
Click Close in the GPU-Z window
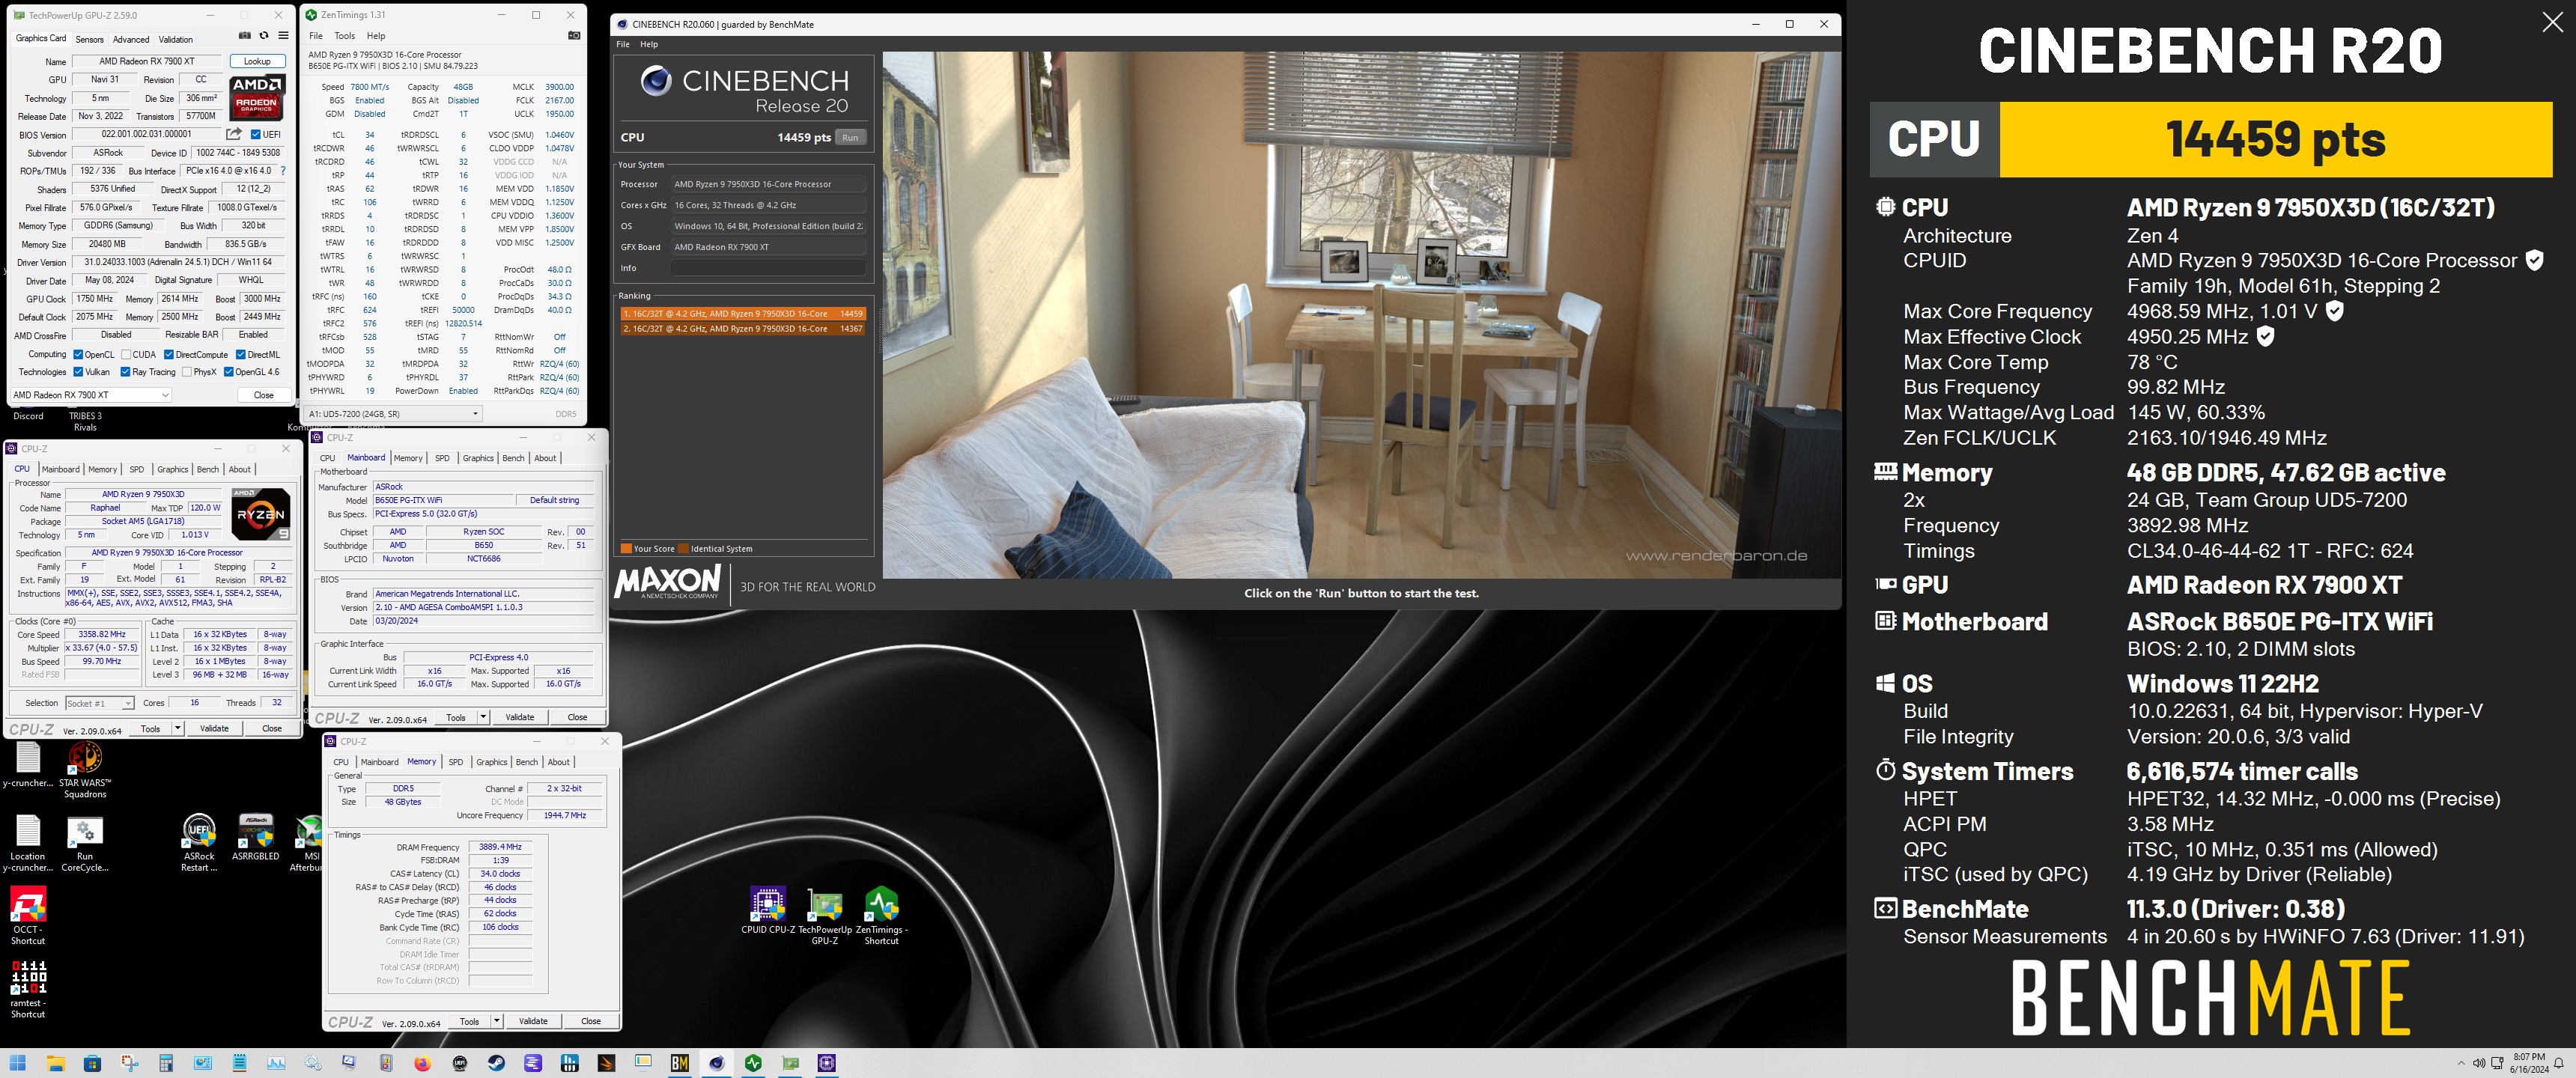point(264,395)
